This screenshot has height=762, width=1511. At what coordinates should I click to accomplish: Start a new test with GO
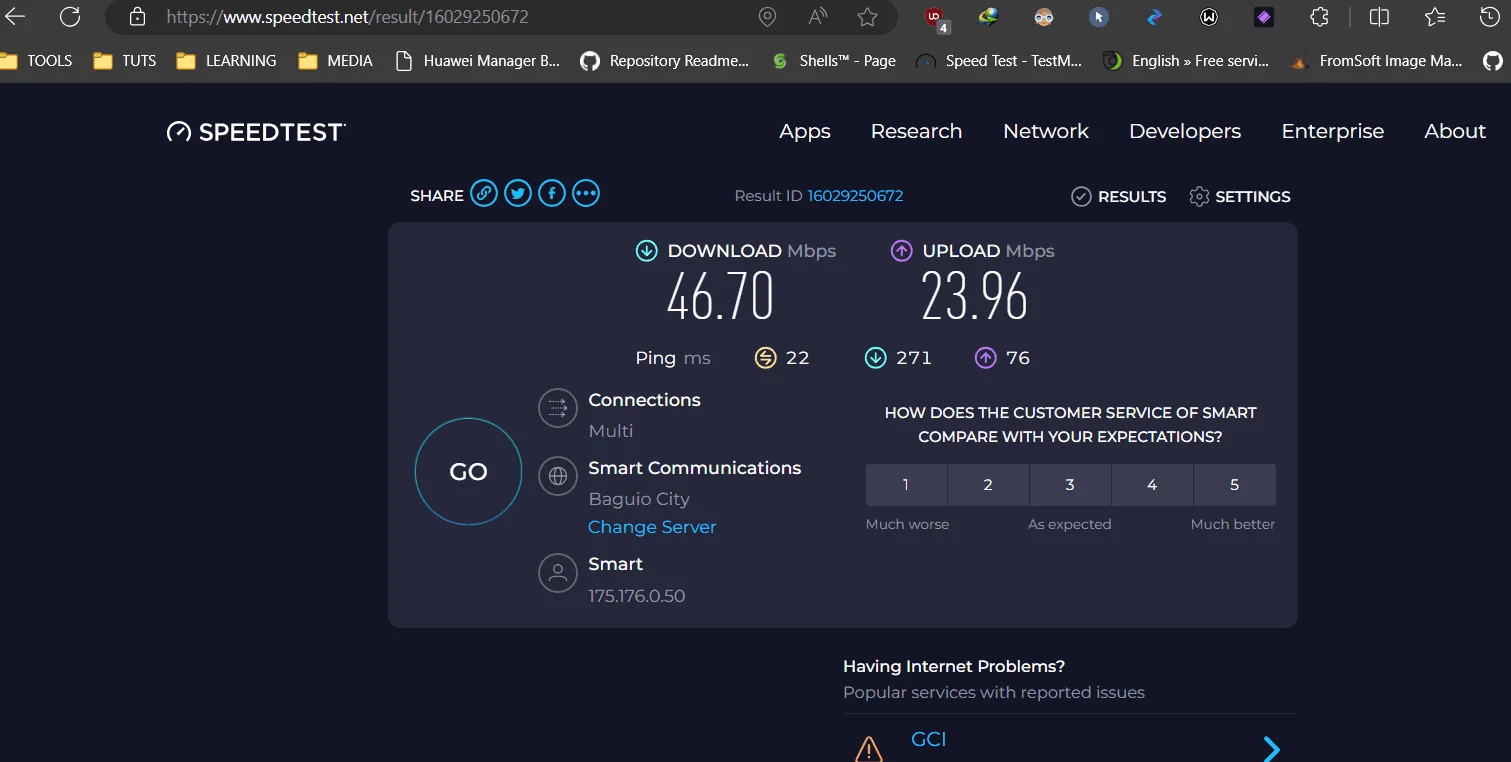click(468, 472)
